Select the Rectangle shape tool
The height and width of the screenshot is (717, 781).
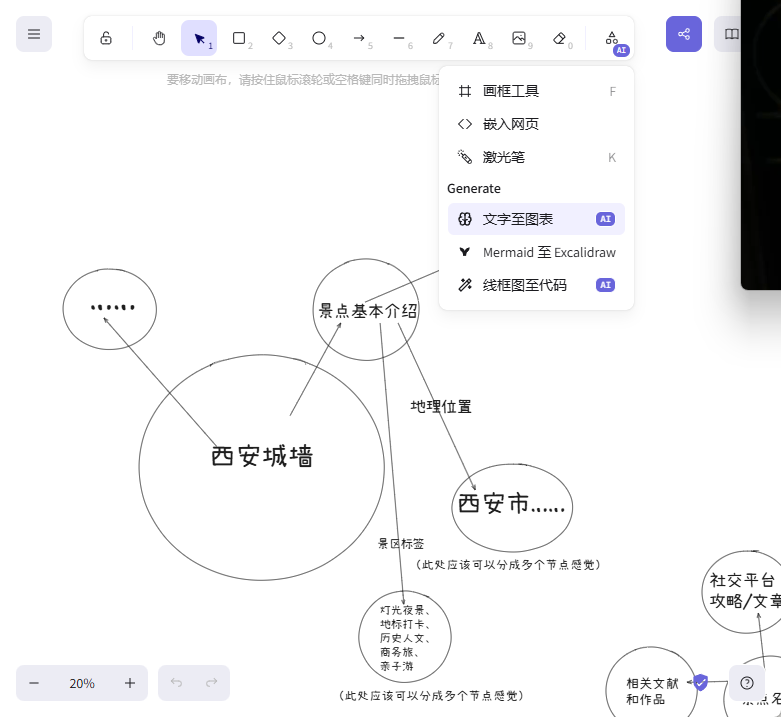(x=239, y=38)
